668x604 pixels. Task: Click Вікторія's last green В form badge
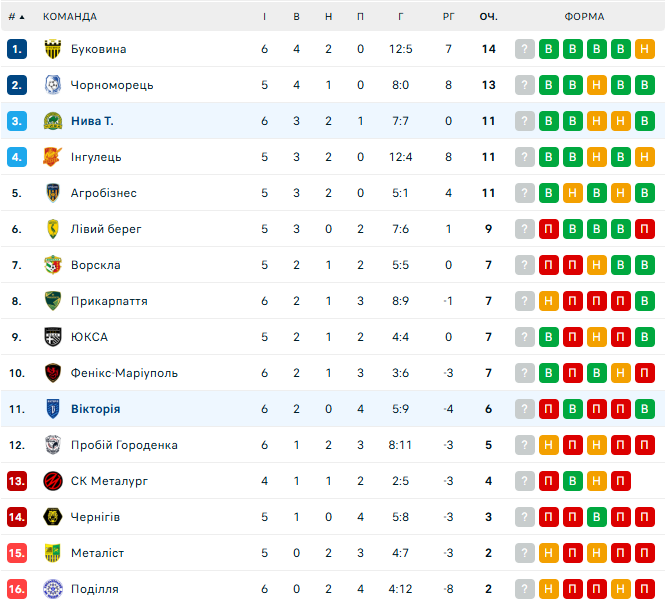click(x=645, y=409)
